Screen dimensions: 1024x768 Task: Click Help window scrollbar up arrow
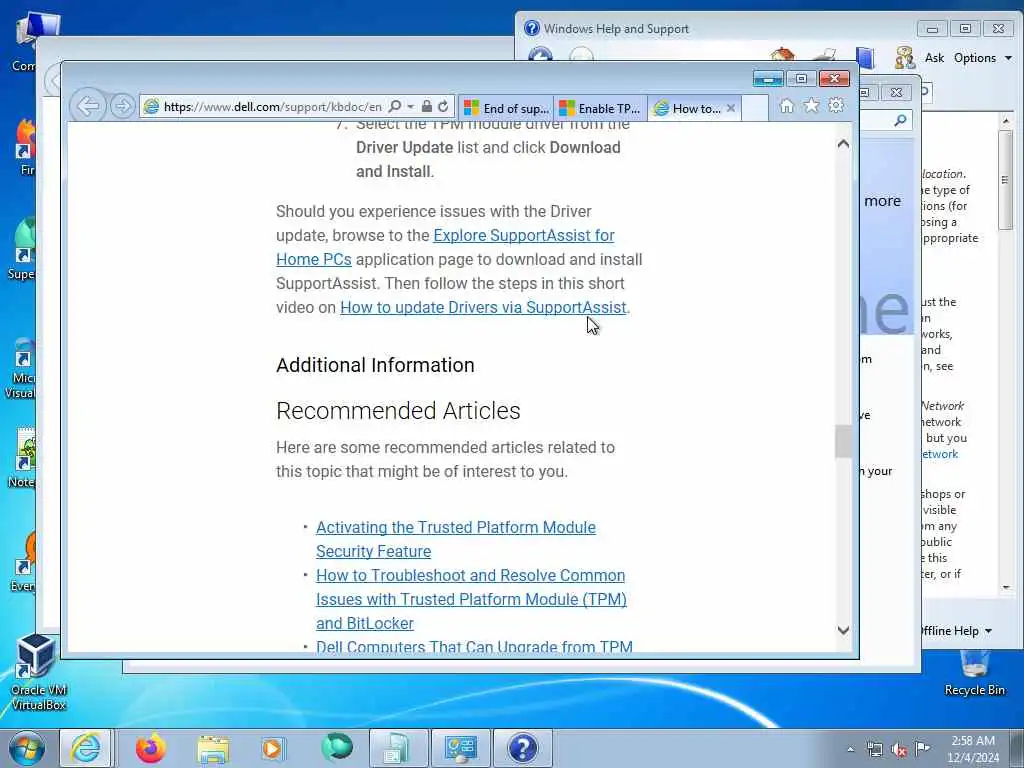coord(1006,121)
